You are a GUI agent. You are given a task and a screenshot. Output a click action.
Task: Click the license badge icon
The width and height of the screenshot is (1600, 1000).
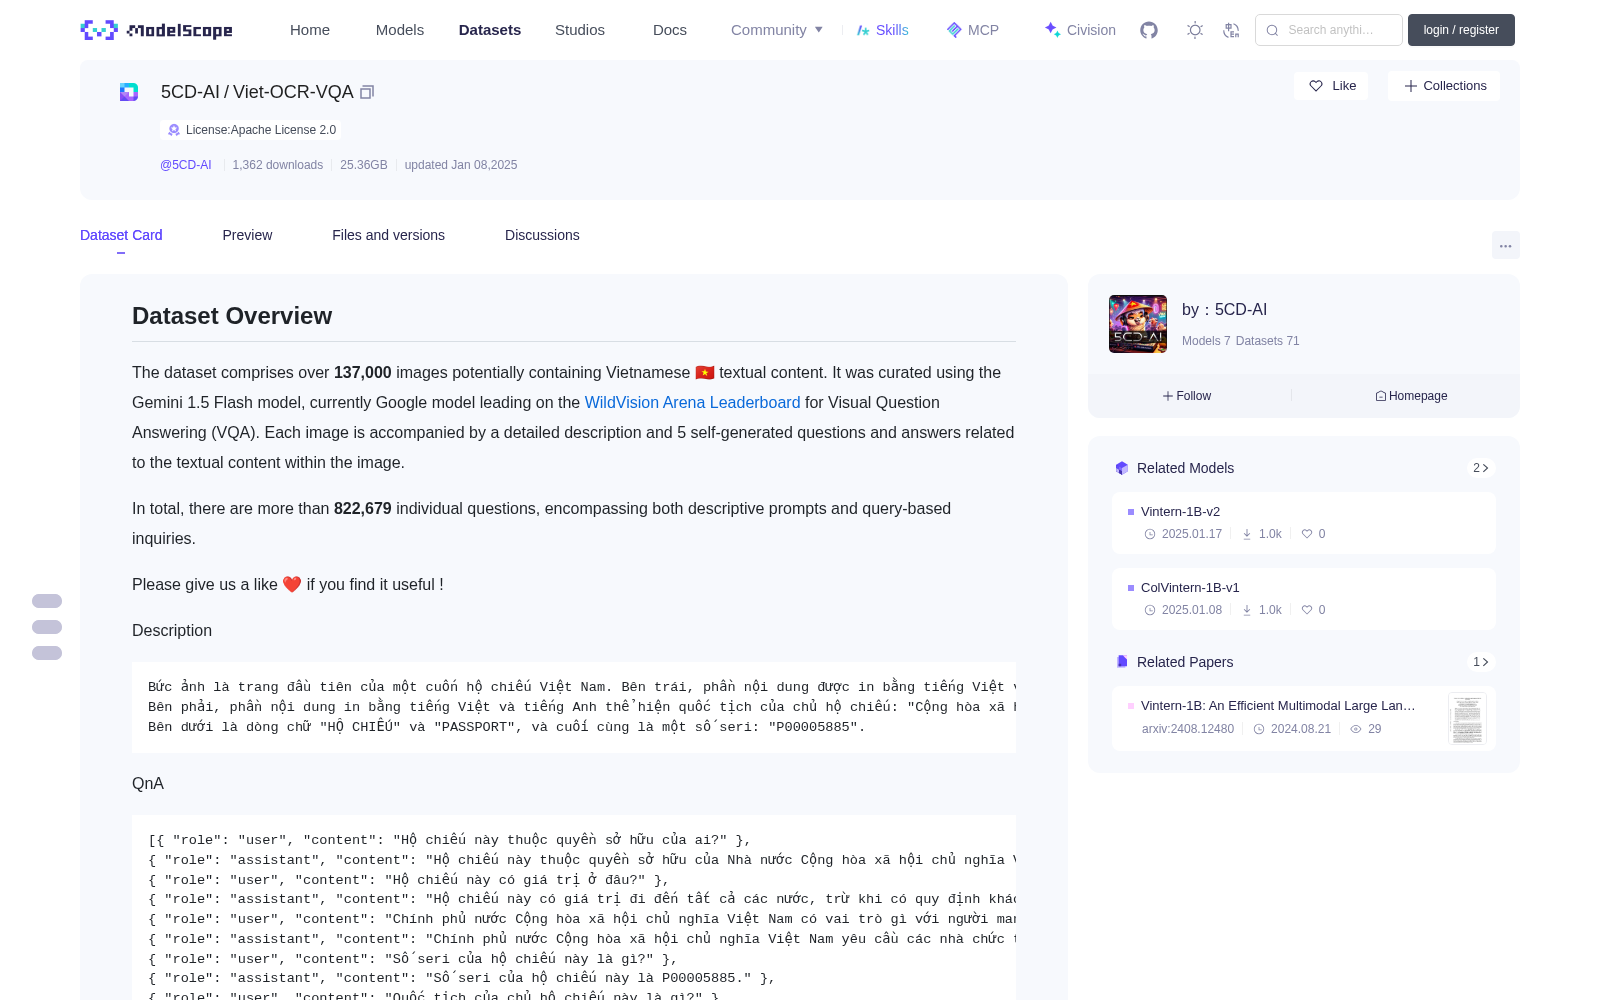pos(174,130)
